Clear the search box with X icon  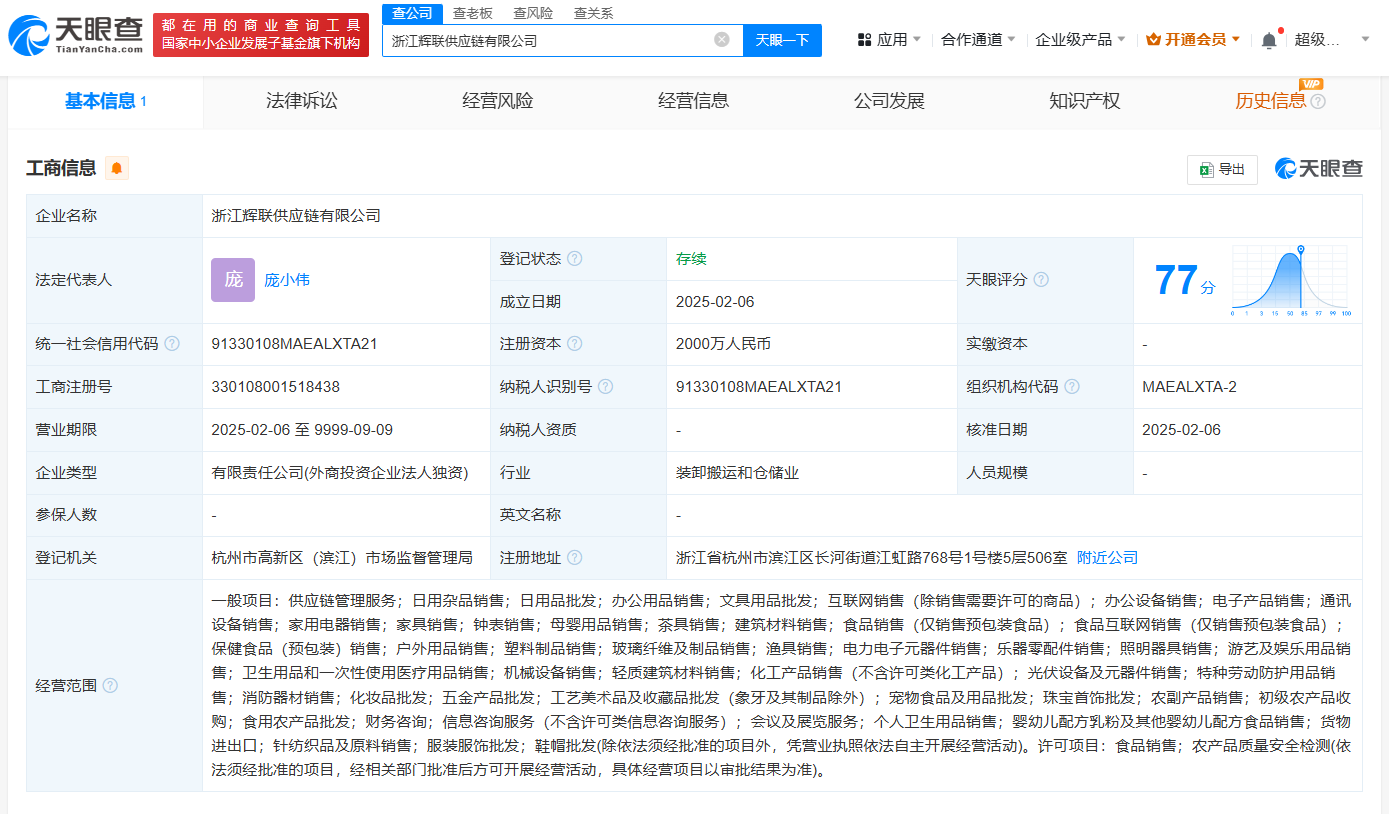coord(721,40)
